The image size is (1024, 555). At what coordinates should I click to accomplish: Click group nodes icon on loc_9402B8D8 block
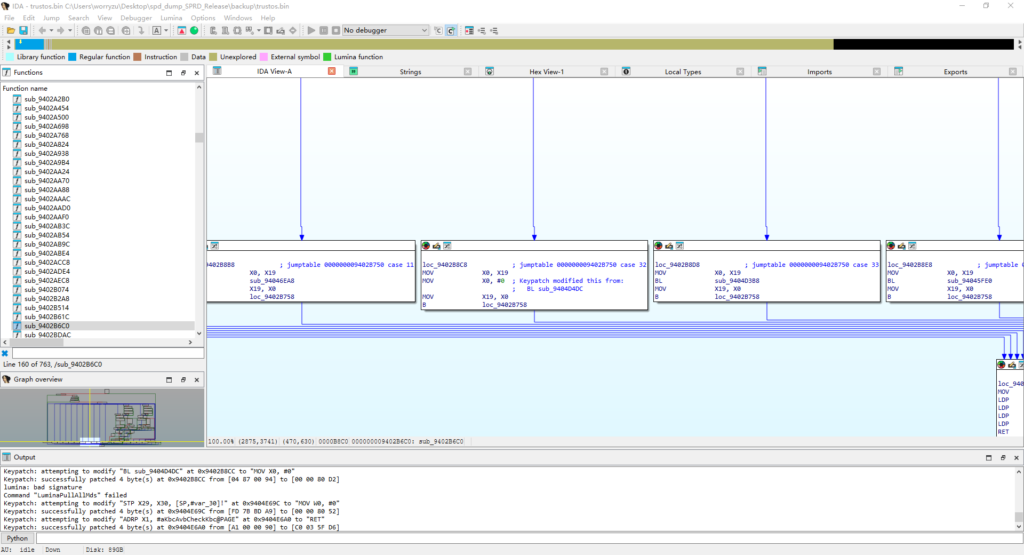click(x=680, y=246)
